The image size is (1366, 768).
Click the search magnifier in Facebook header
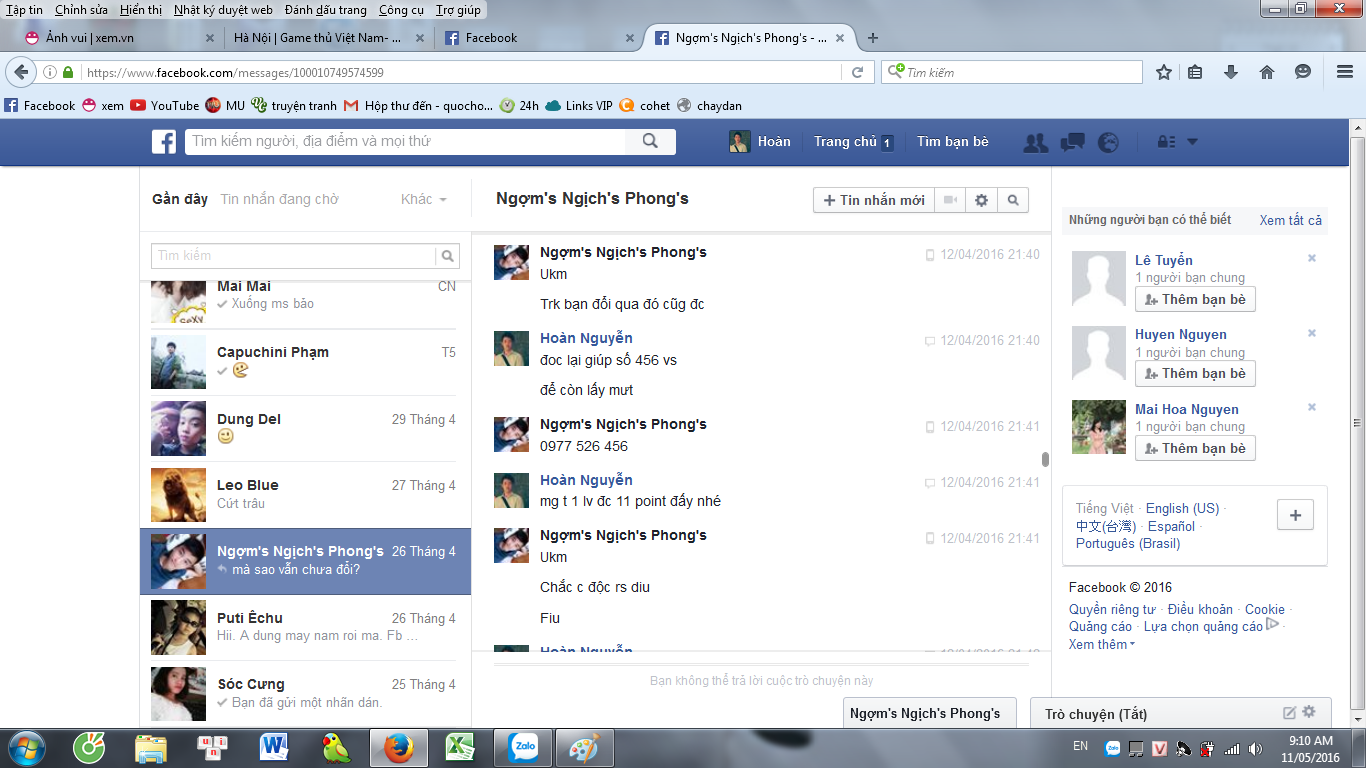point(650,142)
